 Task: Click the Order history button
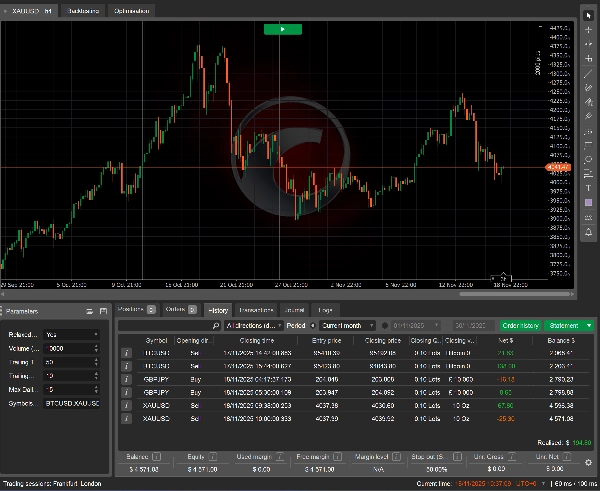[x=521, y=326]
